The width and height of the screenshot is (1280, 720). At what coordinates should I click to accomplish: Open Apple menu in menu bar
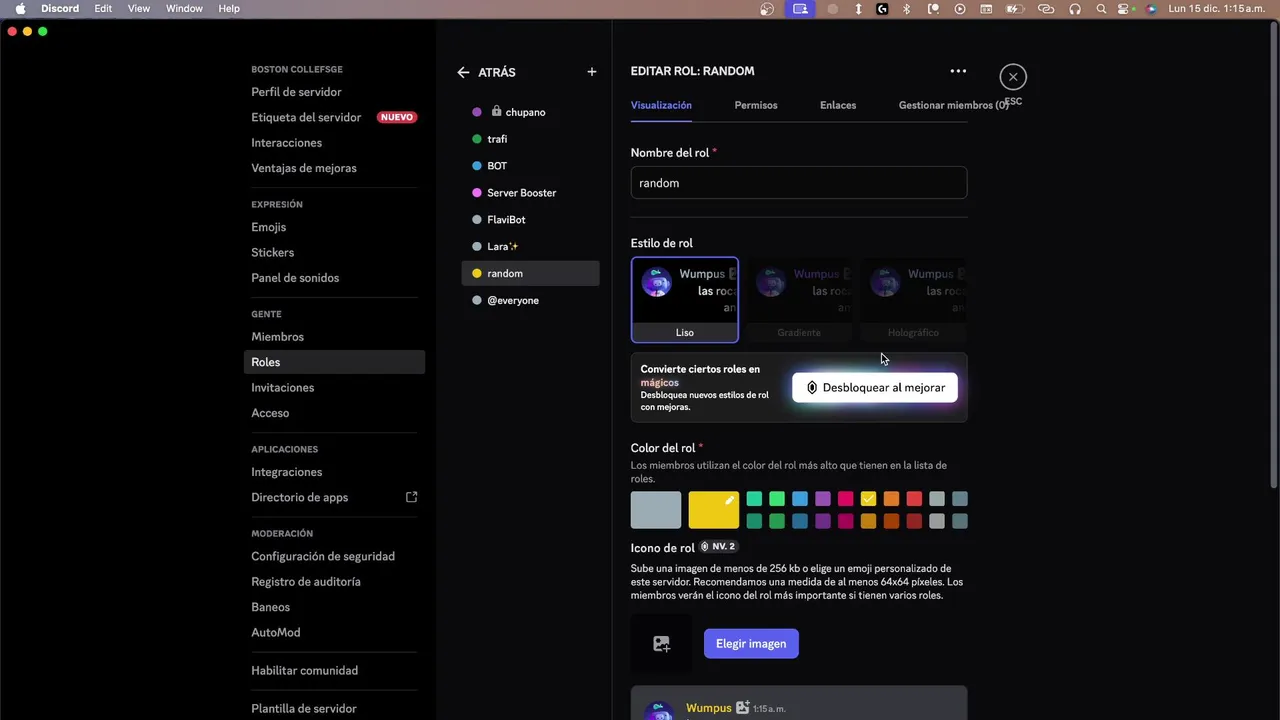19,9
